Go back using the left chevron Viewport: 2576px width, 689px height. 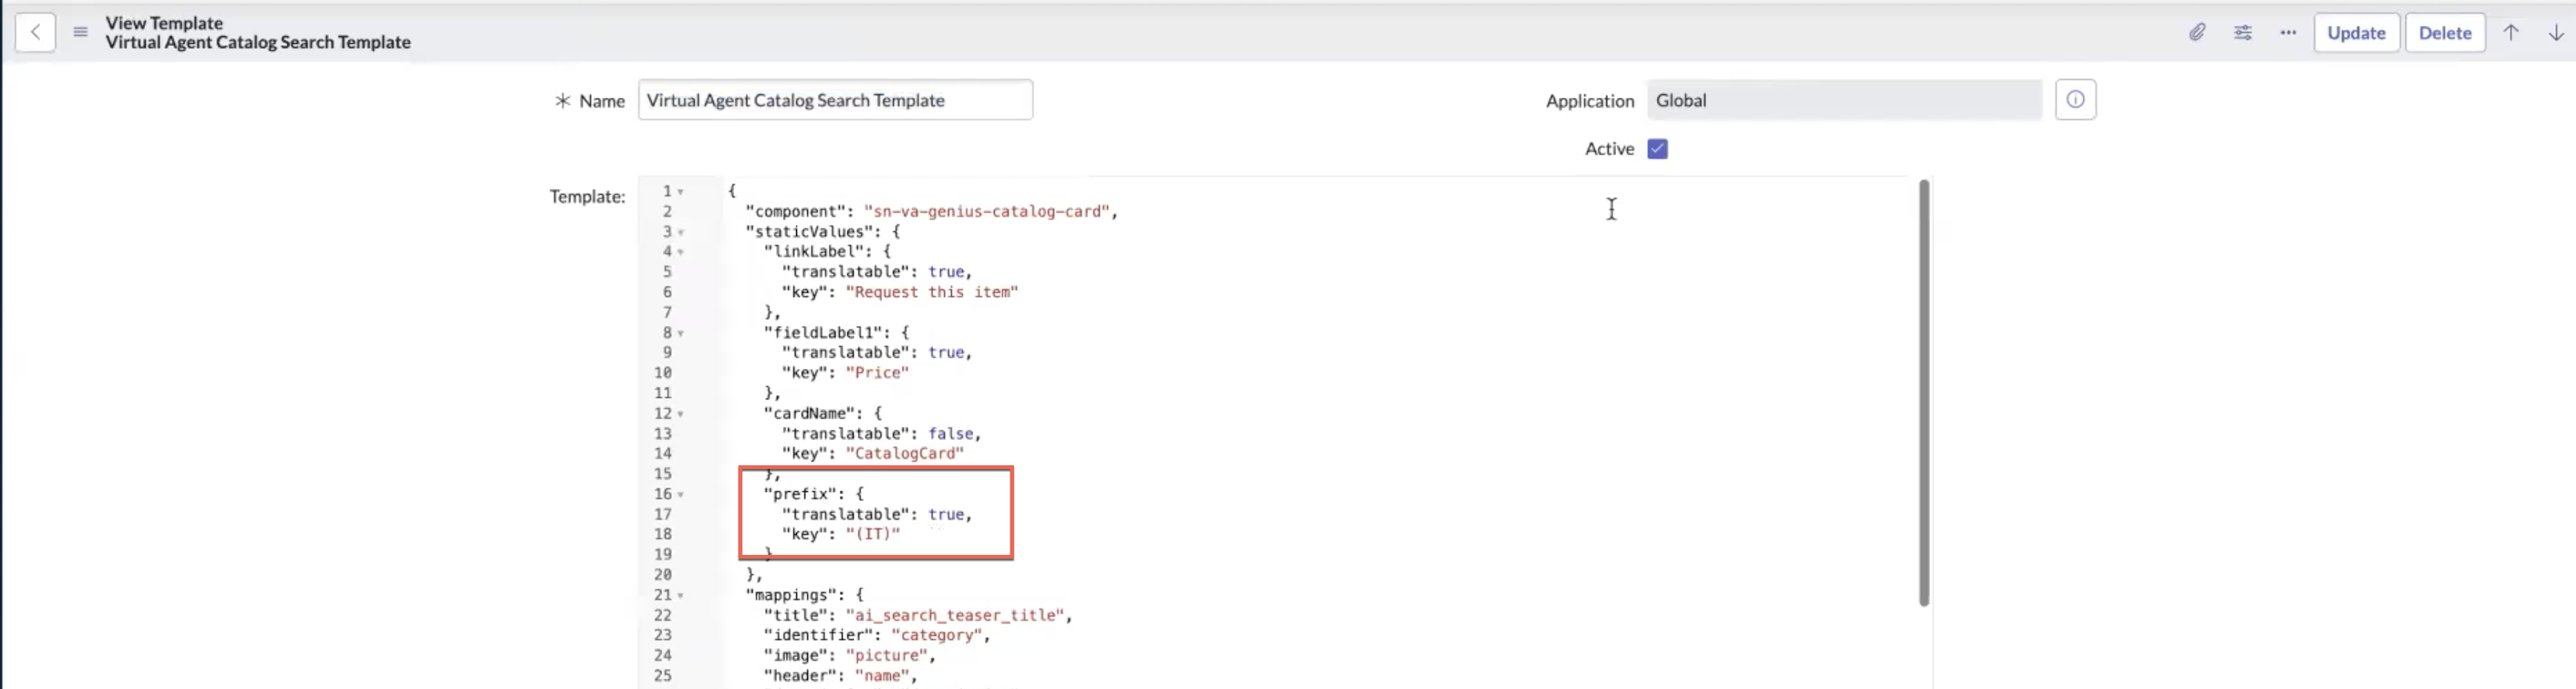coord(35,32)
